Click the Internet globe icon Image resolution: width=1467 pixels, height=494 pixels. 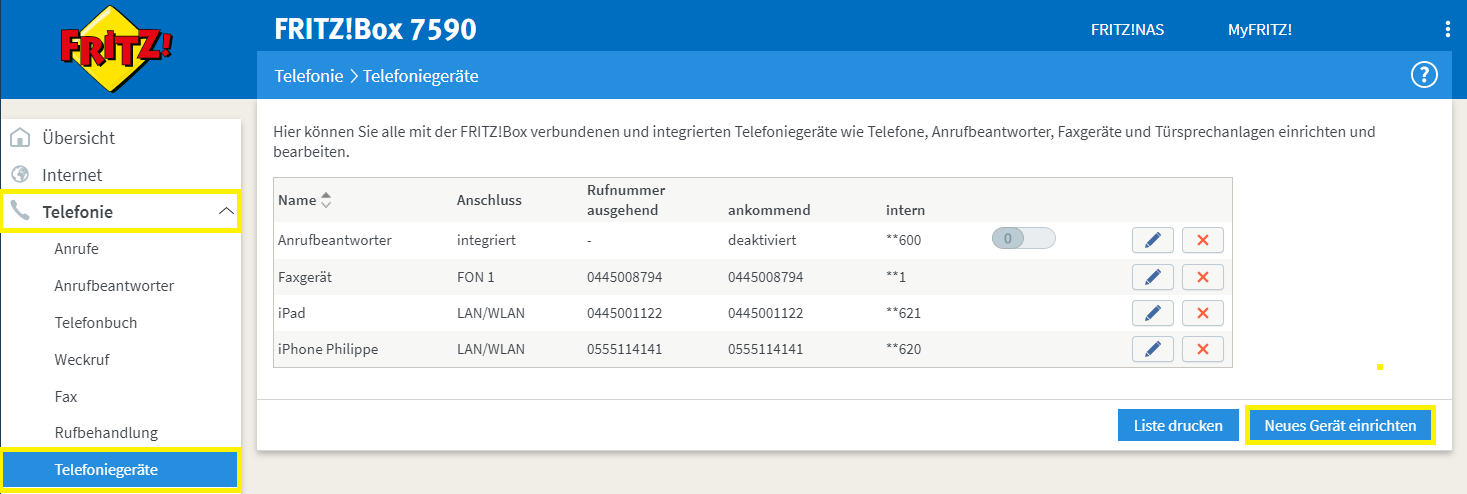pos(20,175)
